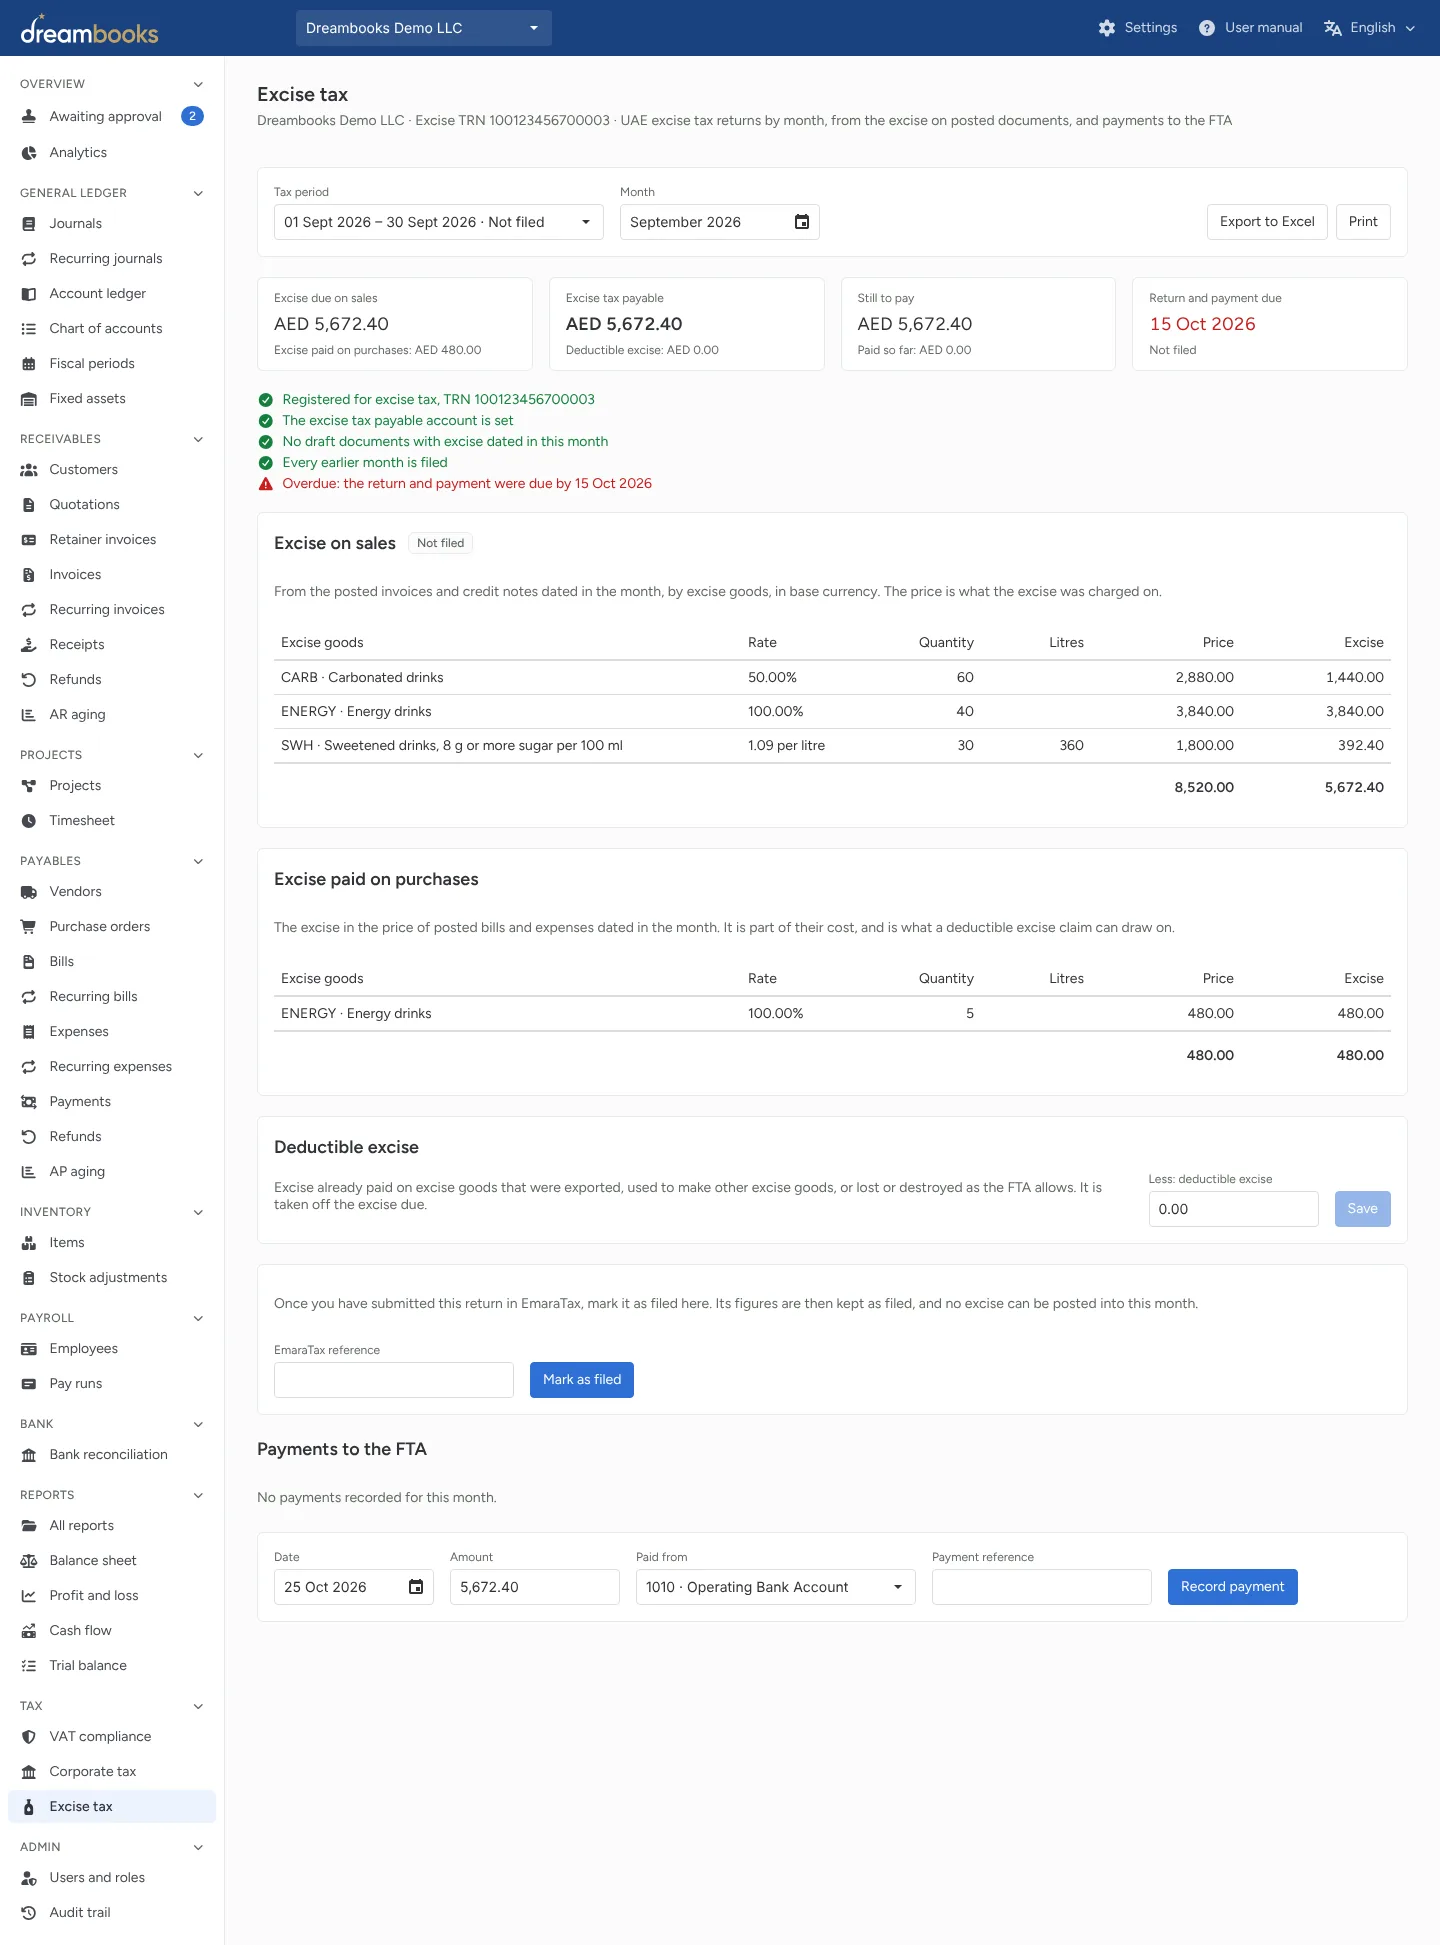
Task: Click the dreambooks logo
Action: (89, 29)
